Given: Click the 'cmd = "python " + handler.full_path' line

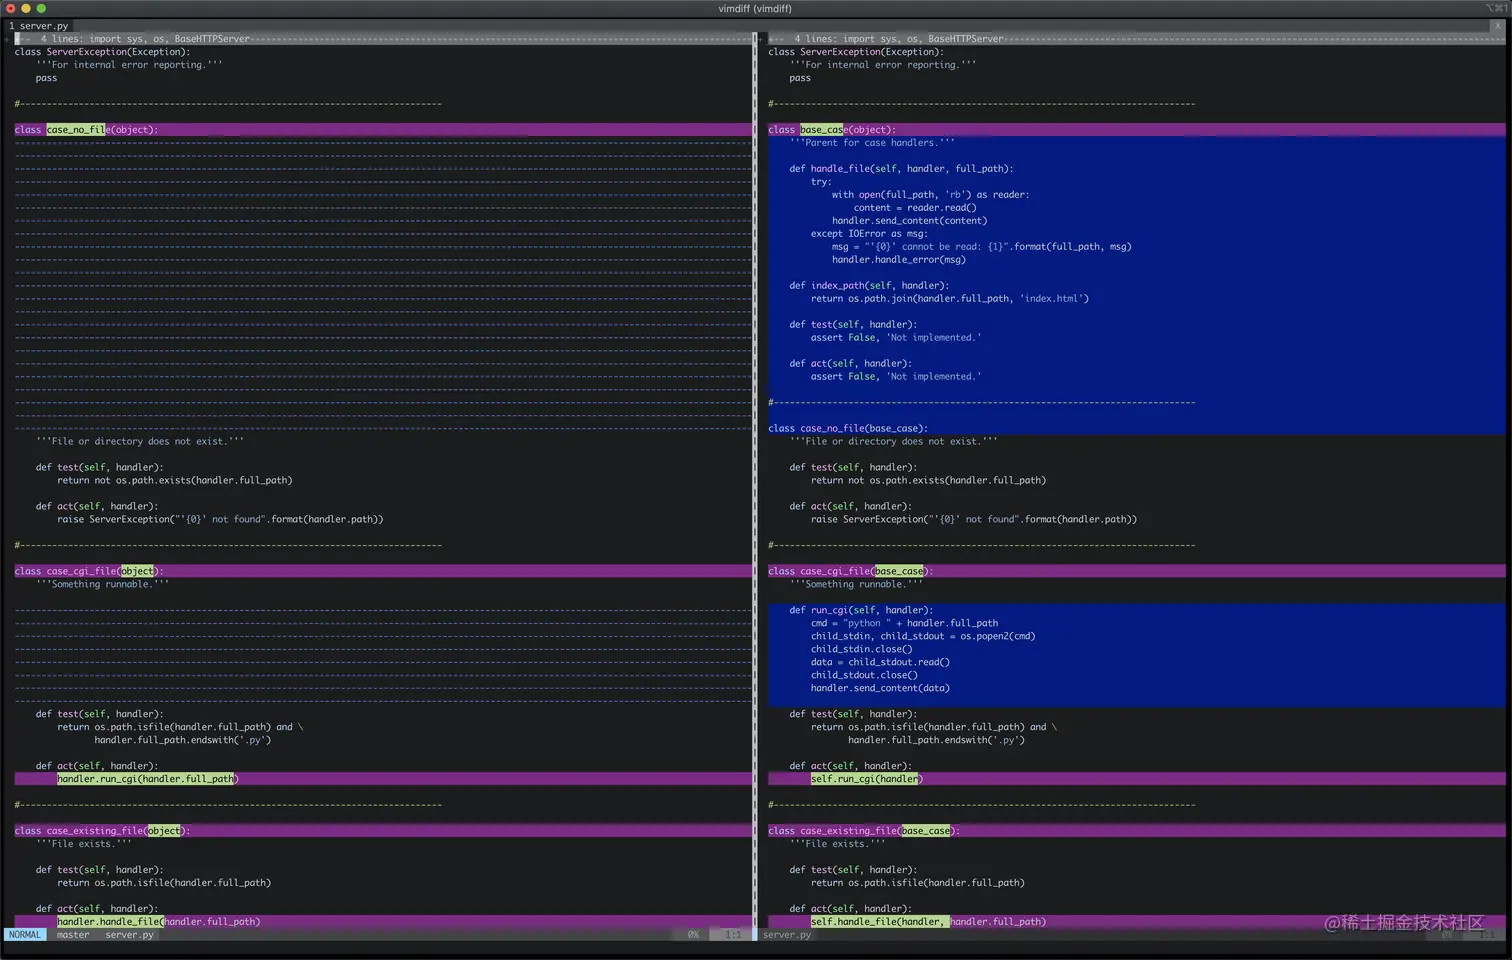Looking at the screenshot, I should [904, 624].
